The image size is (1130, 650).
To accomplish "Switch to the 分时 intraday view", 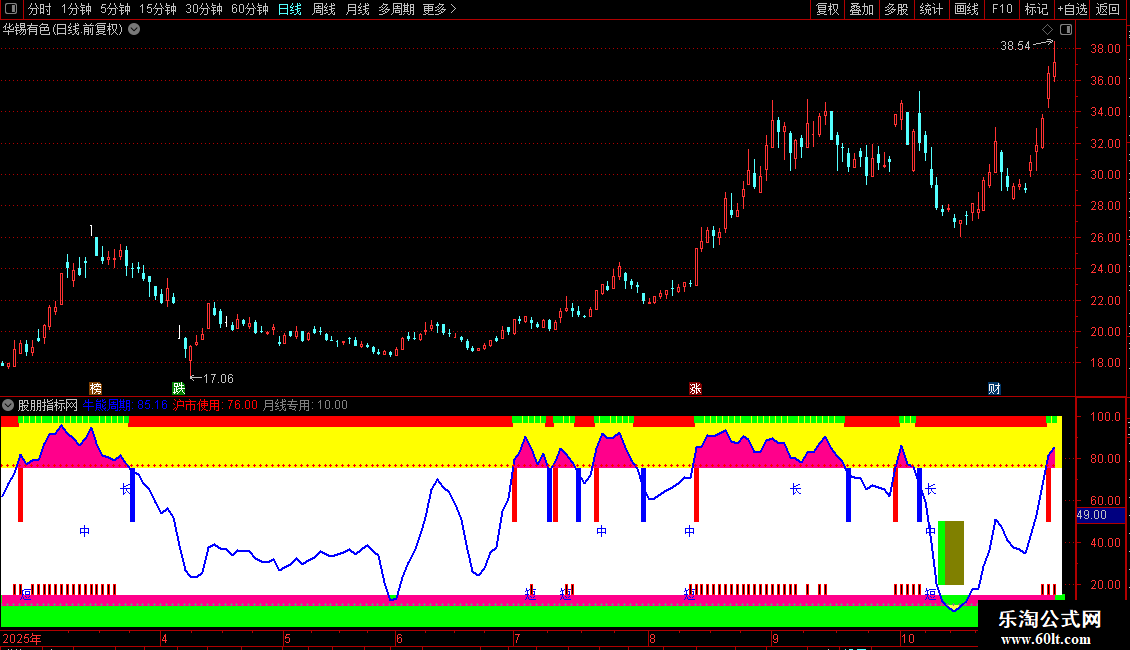I will tap(40, 9).
